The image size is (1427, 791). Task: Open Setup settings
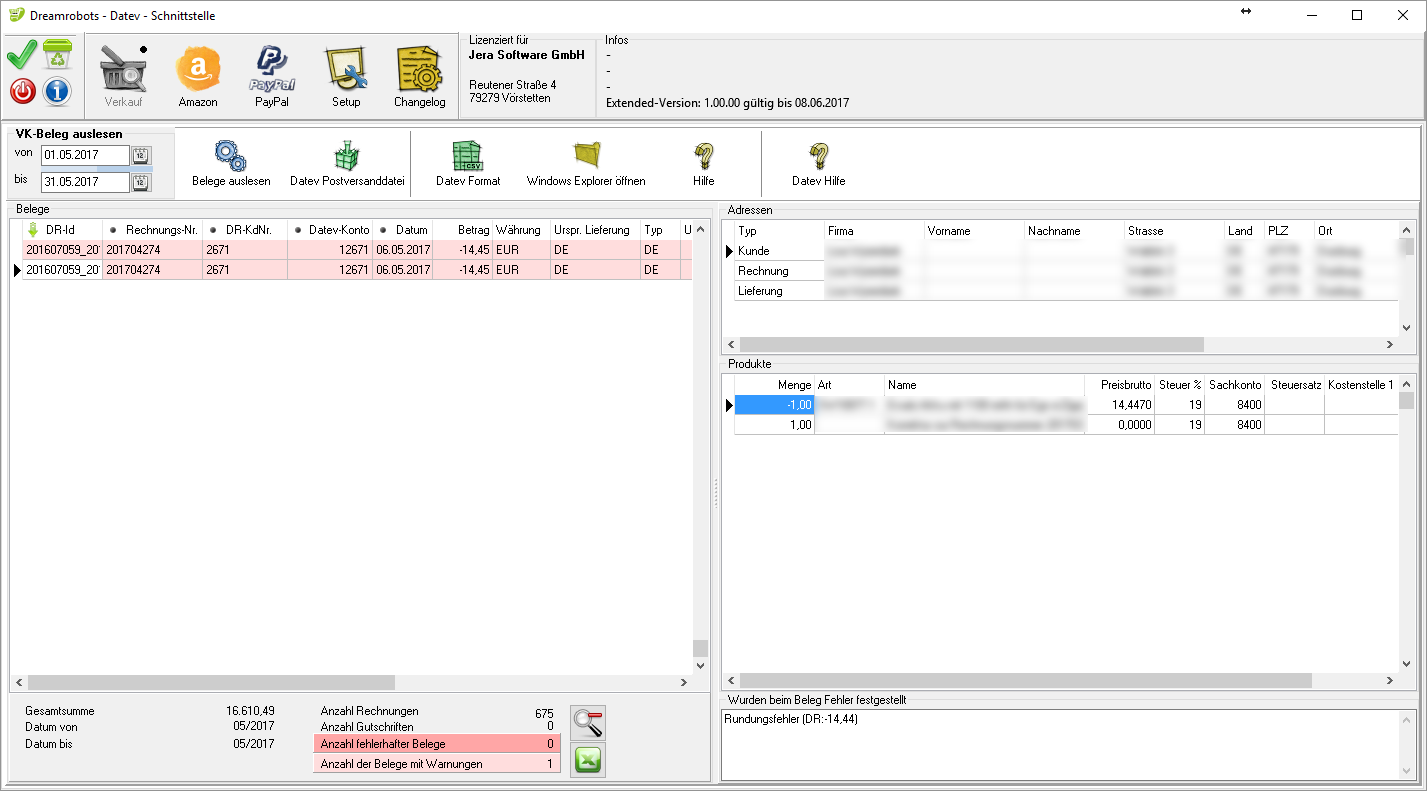pos(346,77)
